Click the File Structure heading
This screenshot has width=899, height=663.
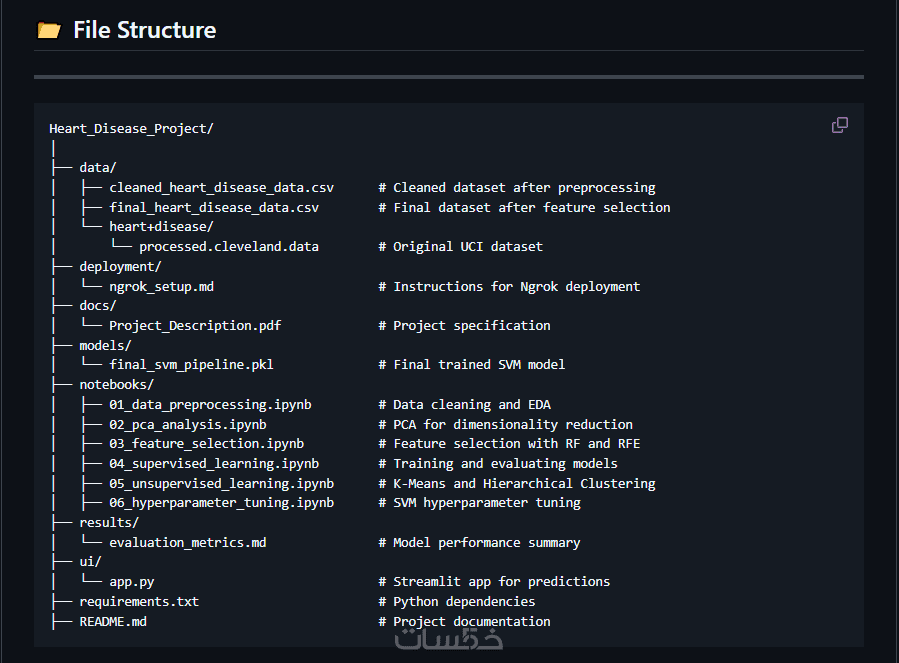coord(144,30)
